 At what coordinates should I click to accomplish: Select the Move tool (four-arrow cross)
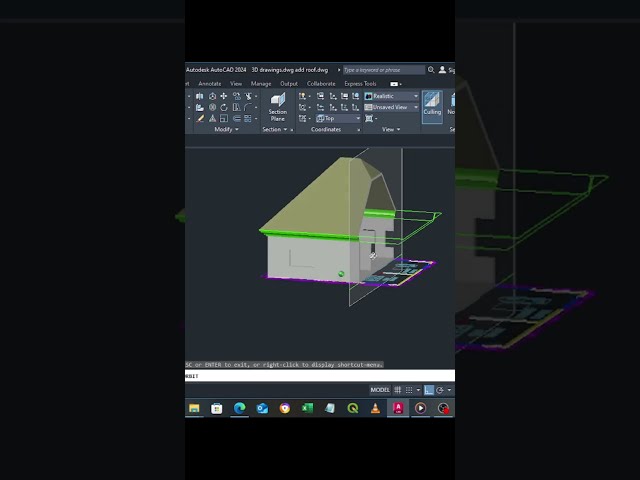click(224, 96)
